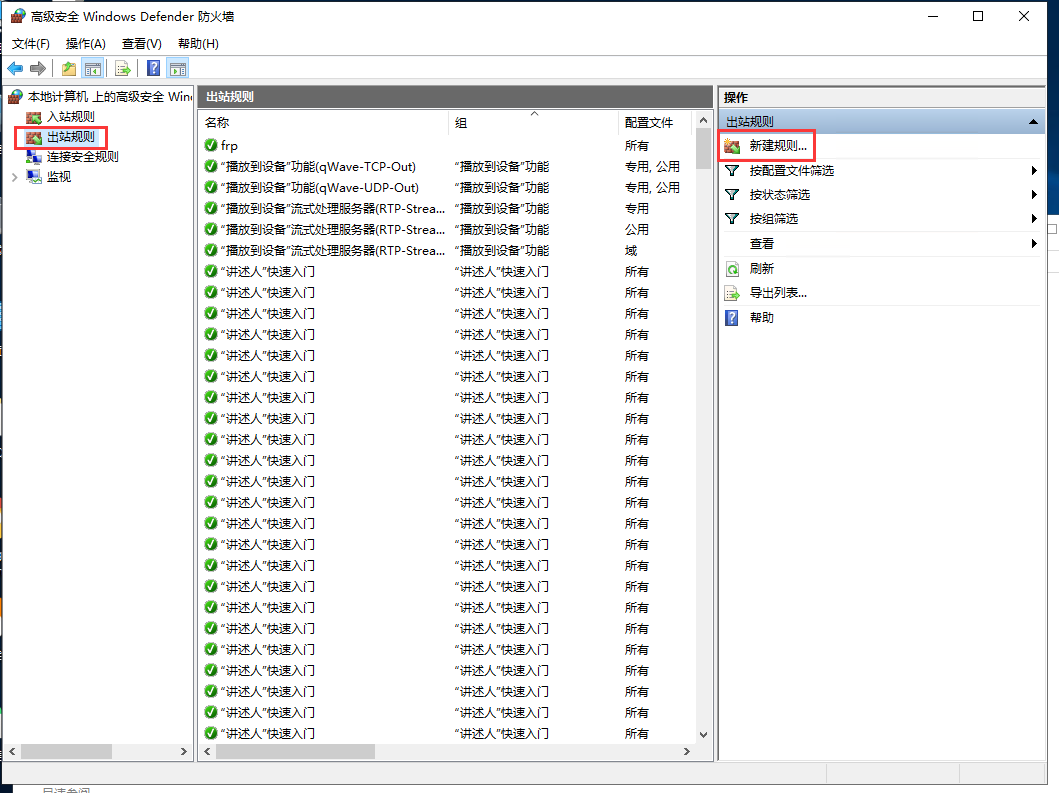Open the 按状态筛选 submenu
1059x793 pixels.
click(881, 195)
